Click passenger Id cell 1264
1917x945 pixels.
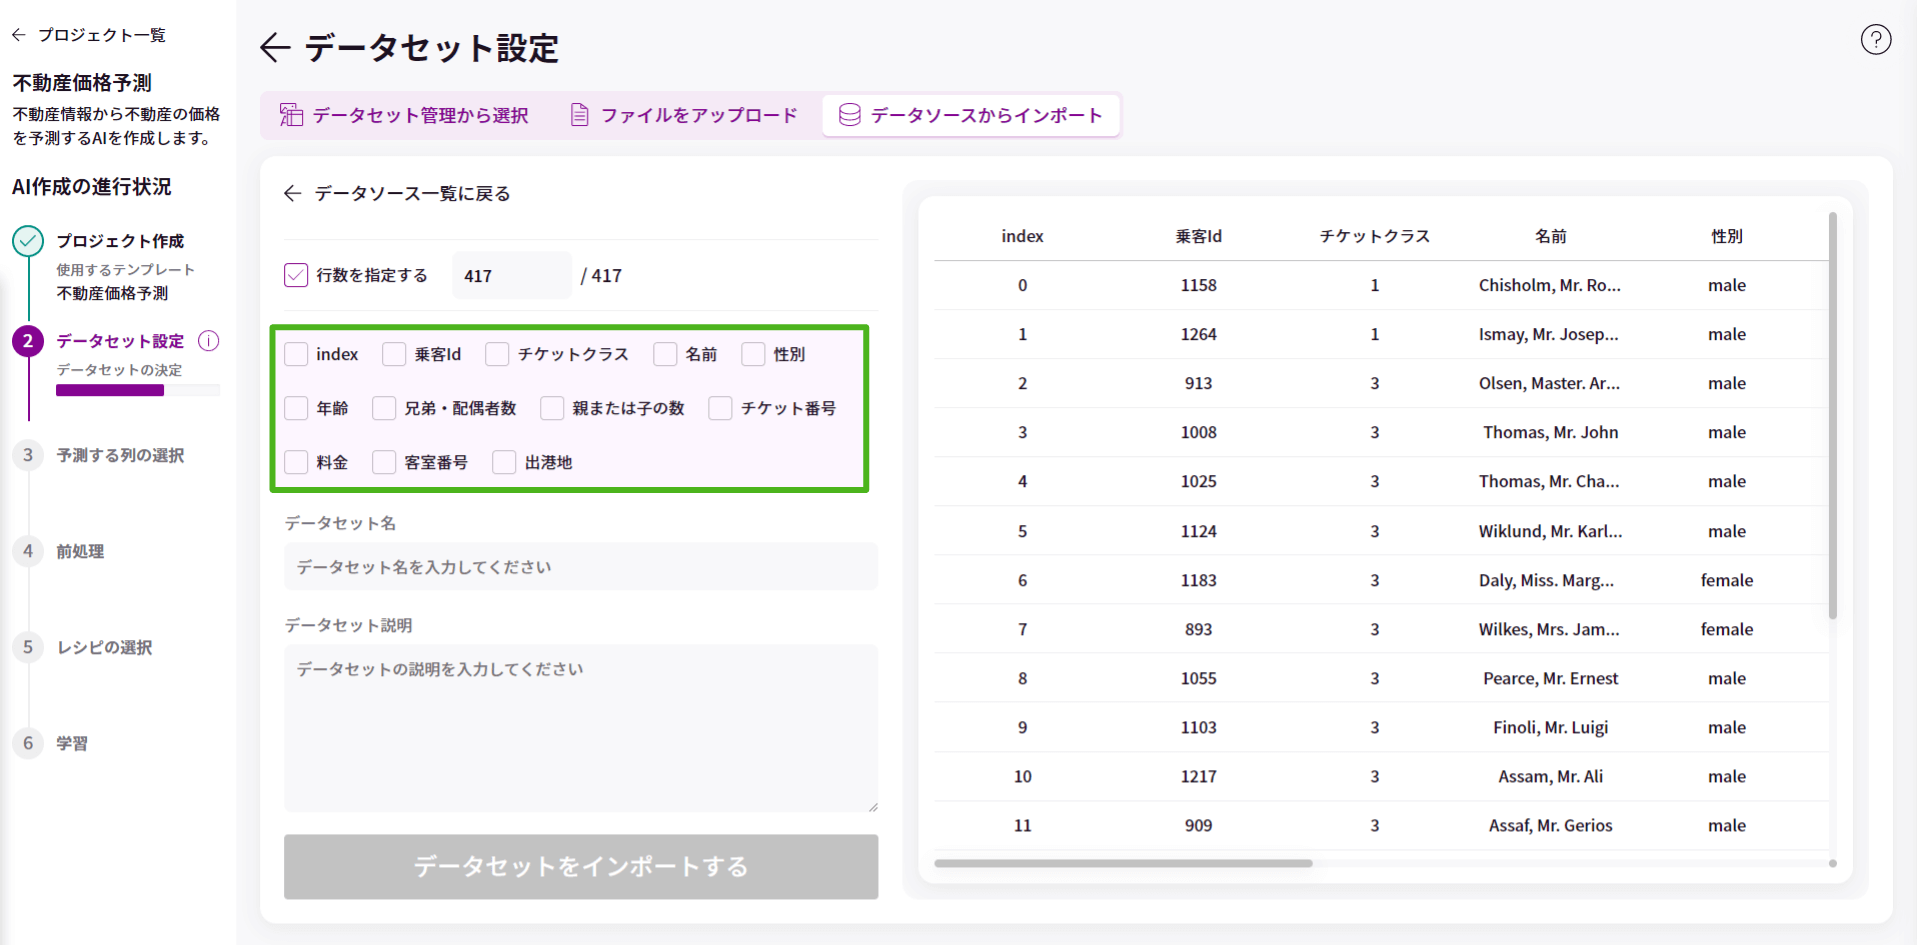1198,334
